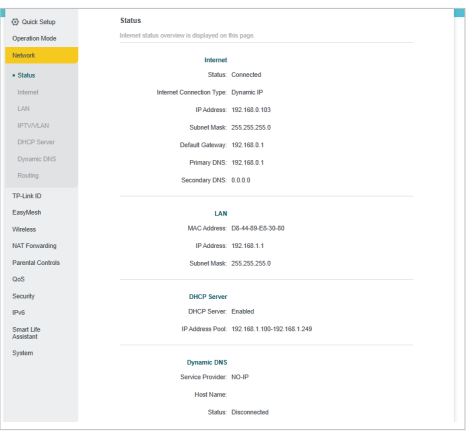This screenshot has width=472, height=435.
Task: Click Dynamic DNS status Disconnected
Action: coord(250,412)
